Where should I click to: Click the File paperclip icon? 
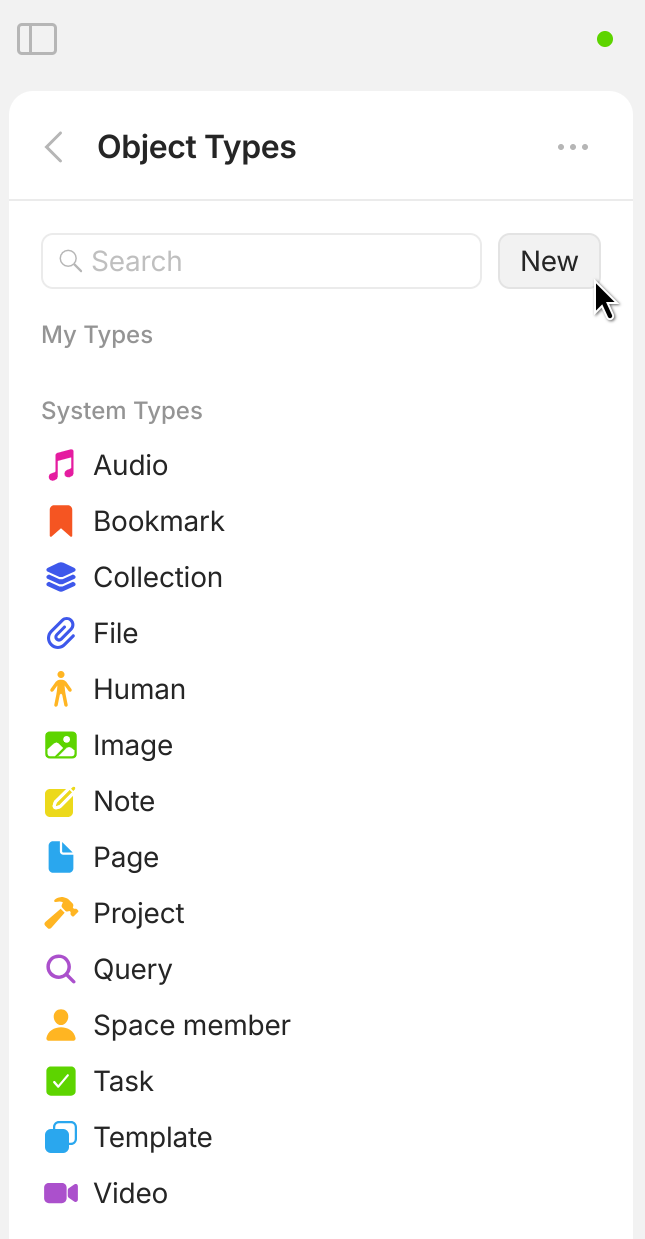(x=61, y=633)
